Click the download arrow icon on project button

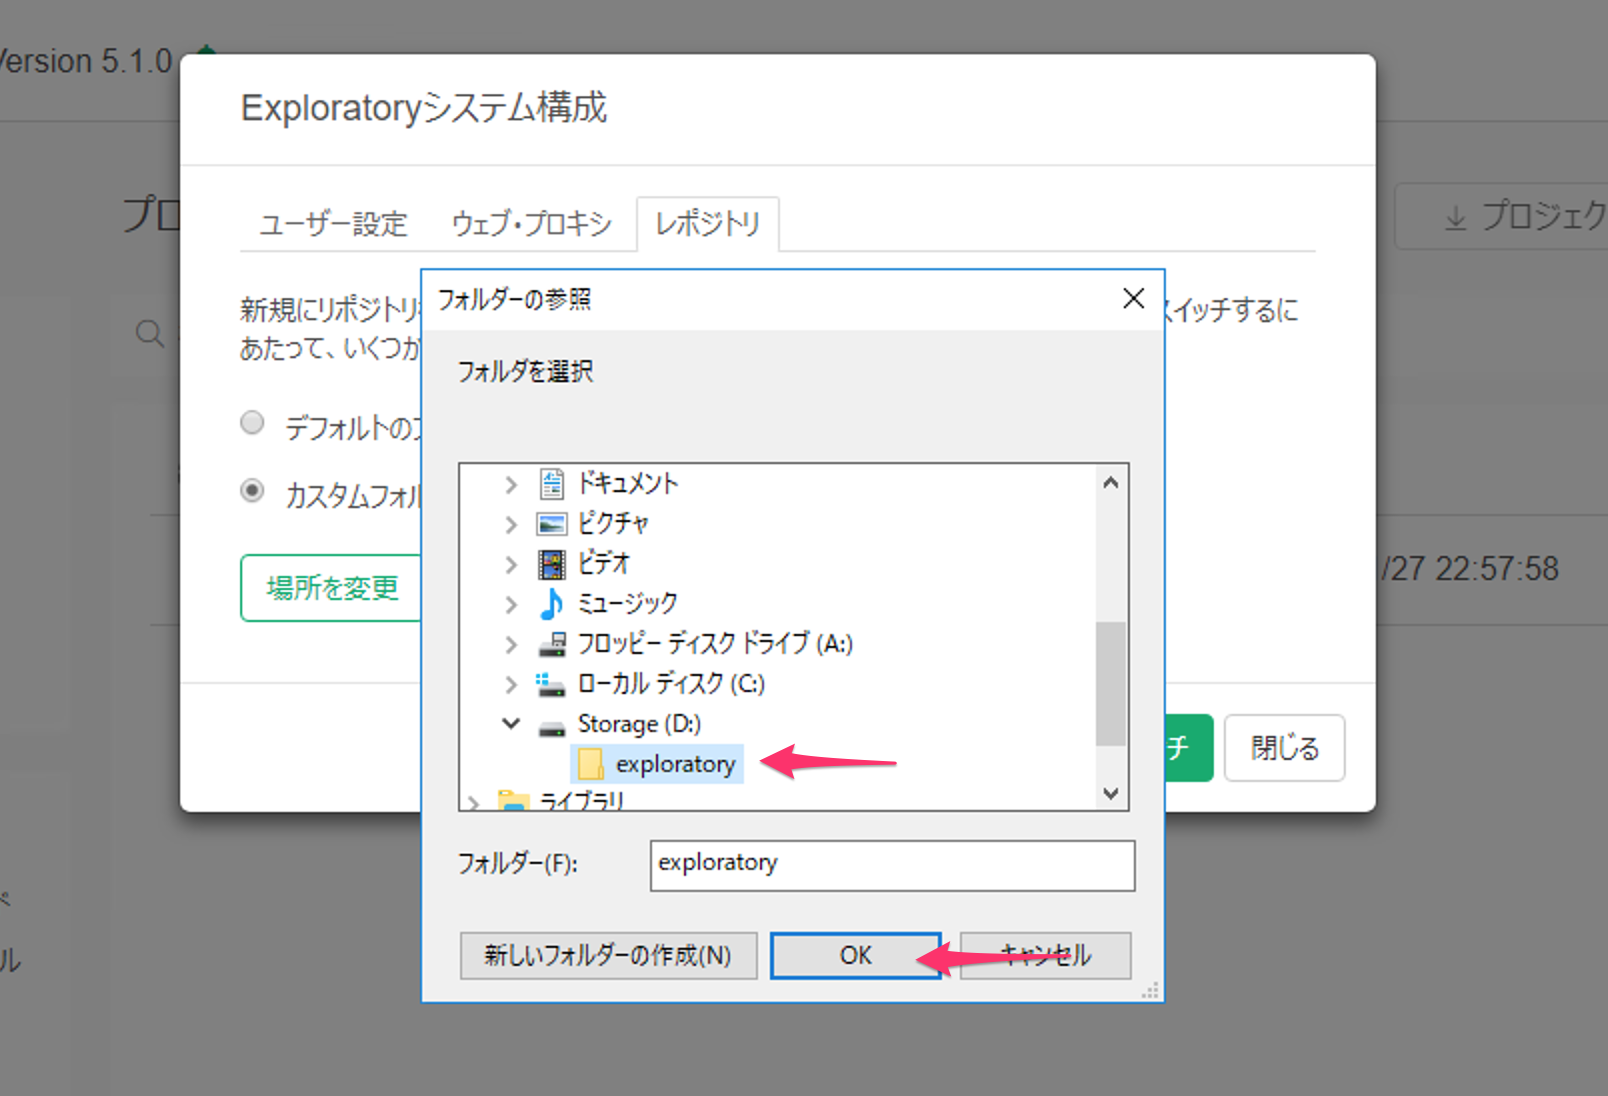[1456, 216]
